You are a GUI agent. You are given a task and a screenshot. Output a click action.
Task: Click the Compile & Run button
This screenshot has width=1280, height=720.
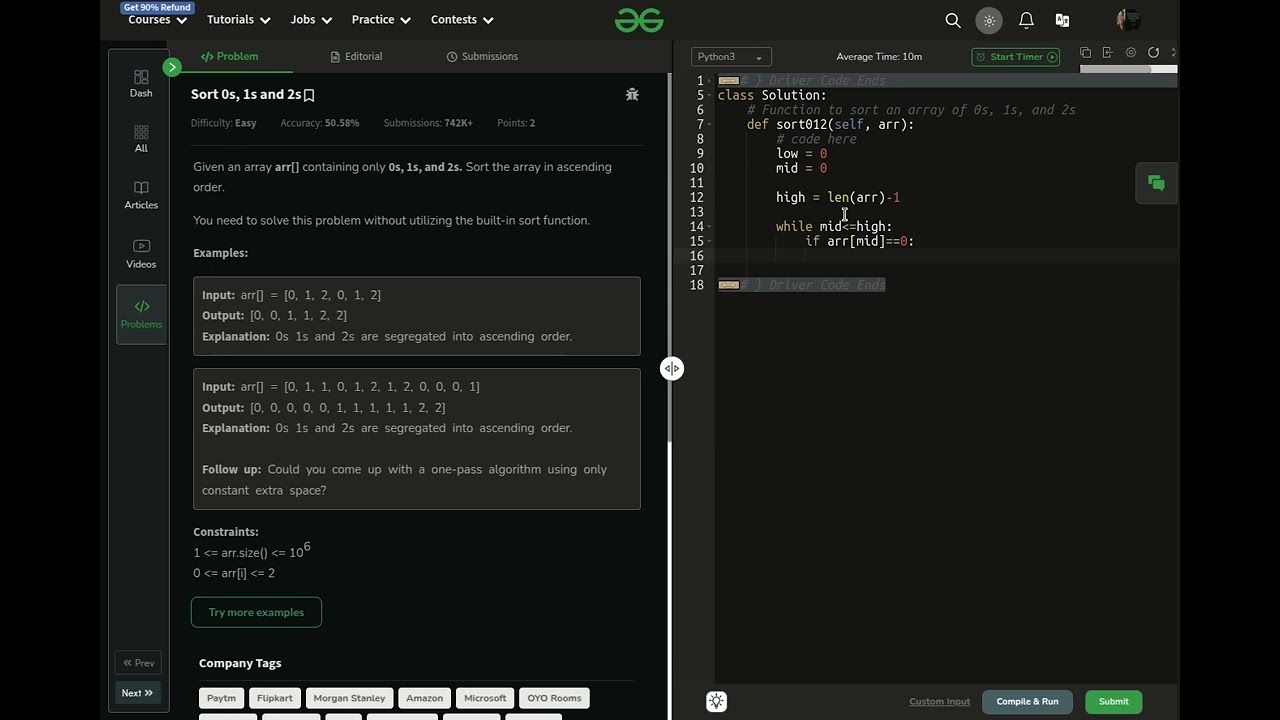point(1027,702)
